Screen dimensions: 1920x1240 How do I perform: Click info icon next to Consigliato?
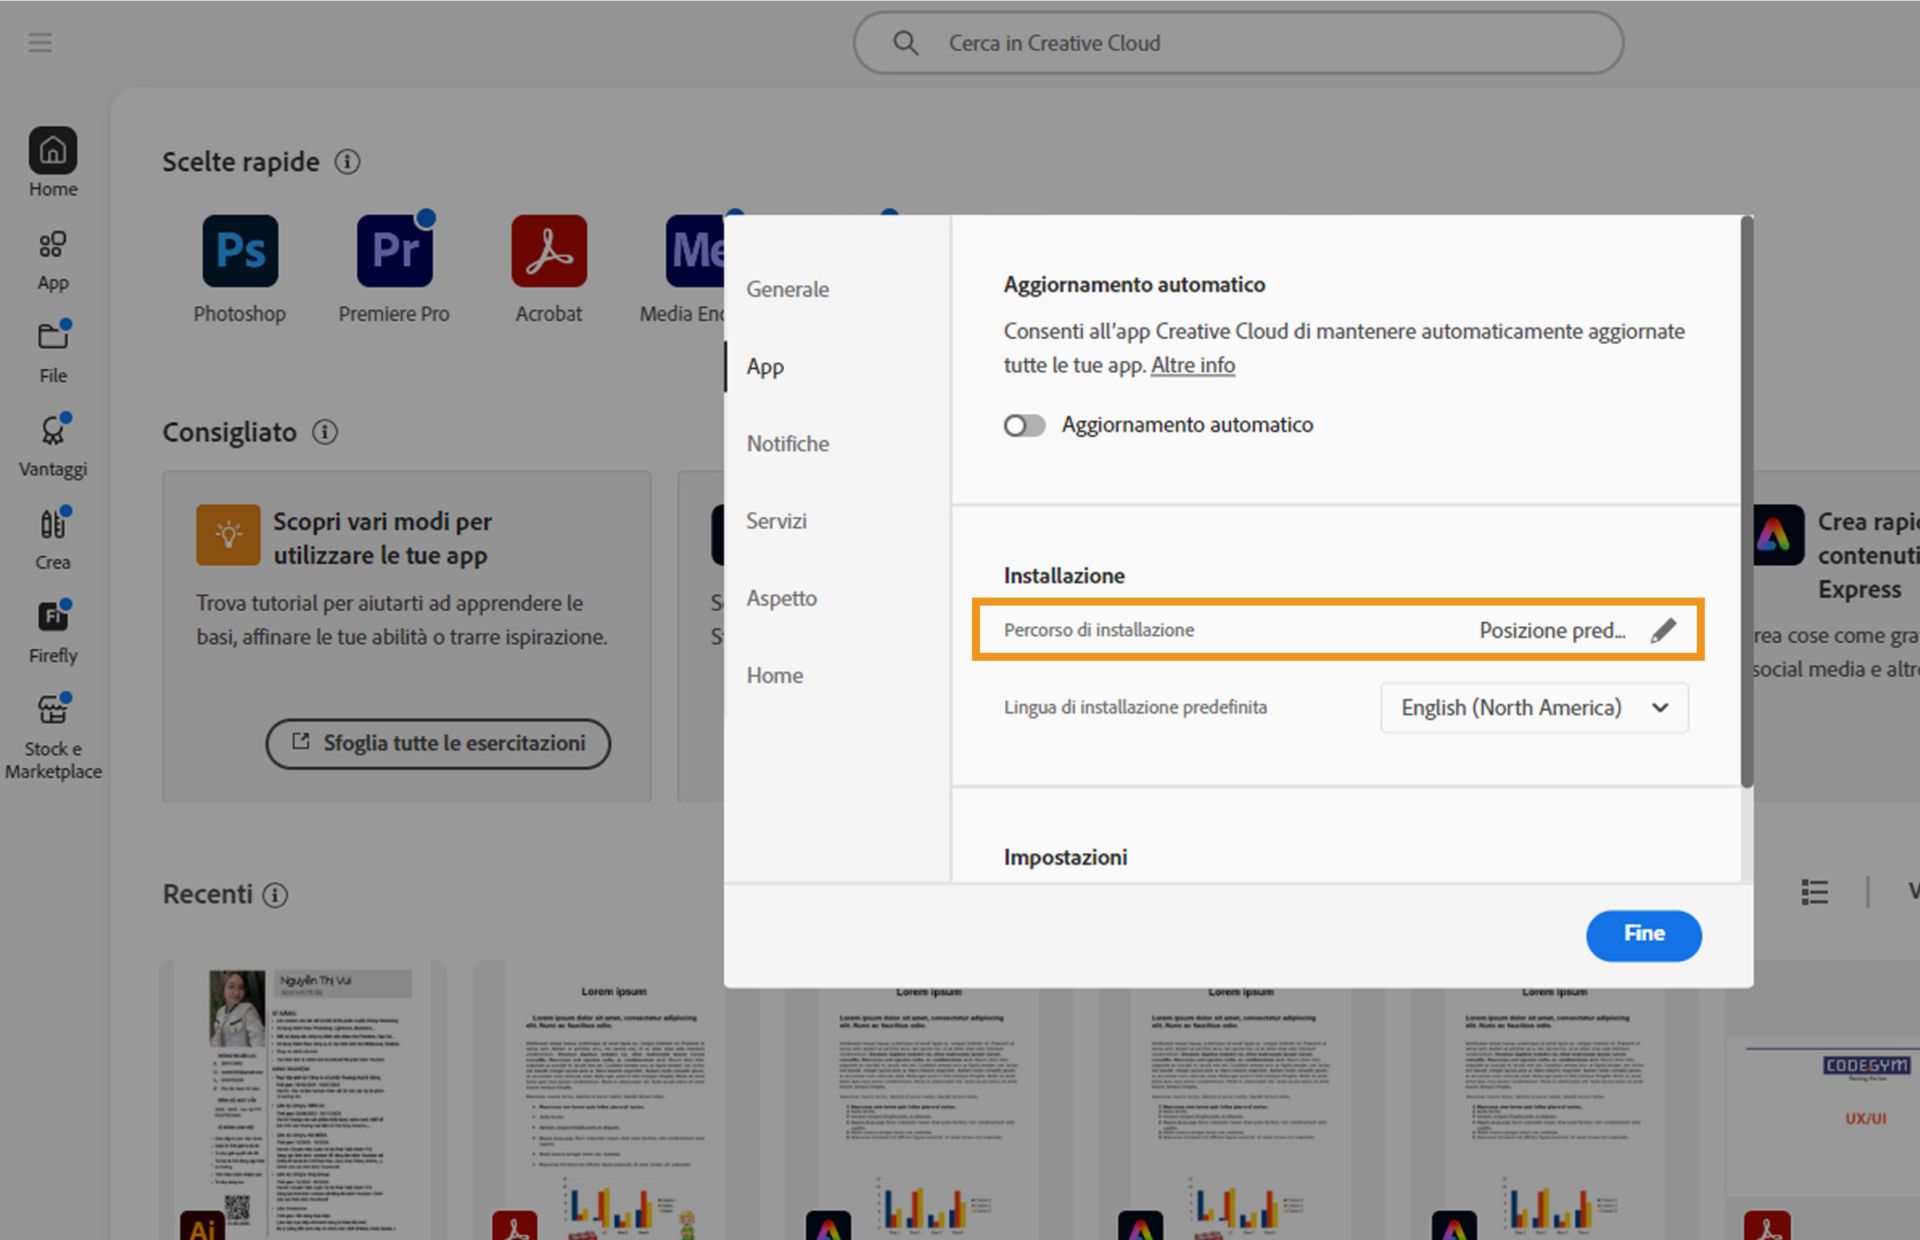[x=324, y=432]
